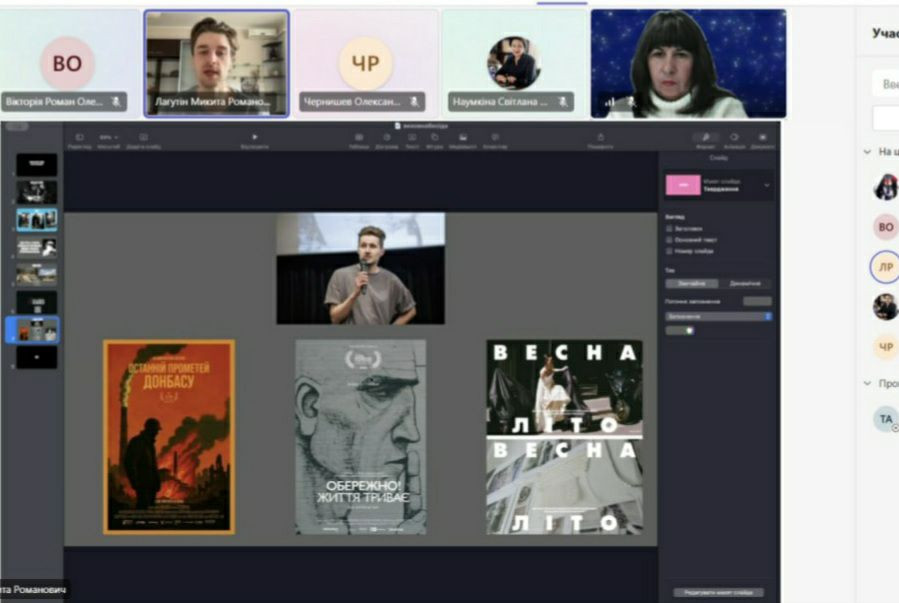Select the Text box tool icon
899x603 pixels.
[412, 137]
